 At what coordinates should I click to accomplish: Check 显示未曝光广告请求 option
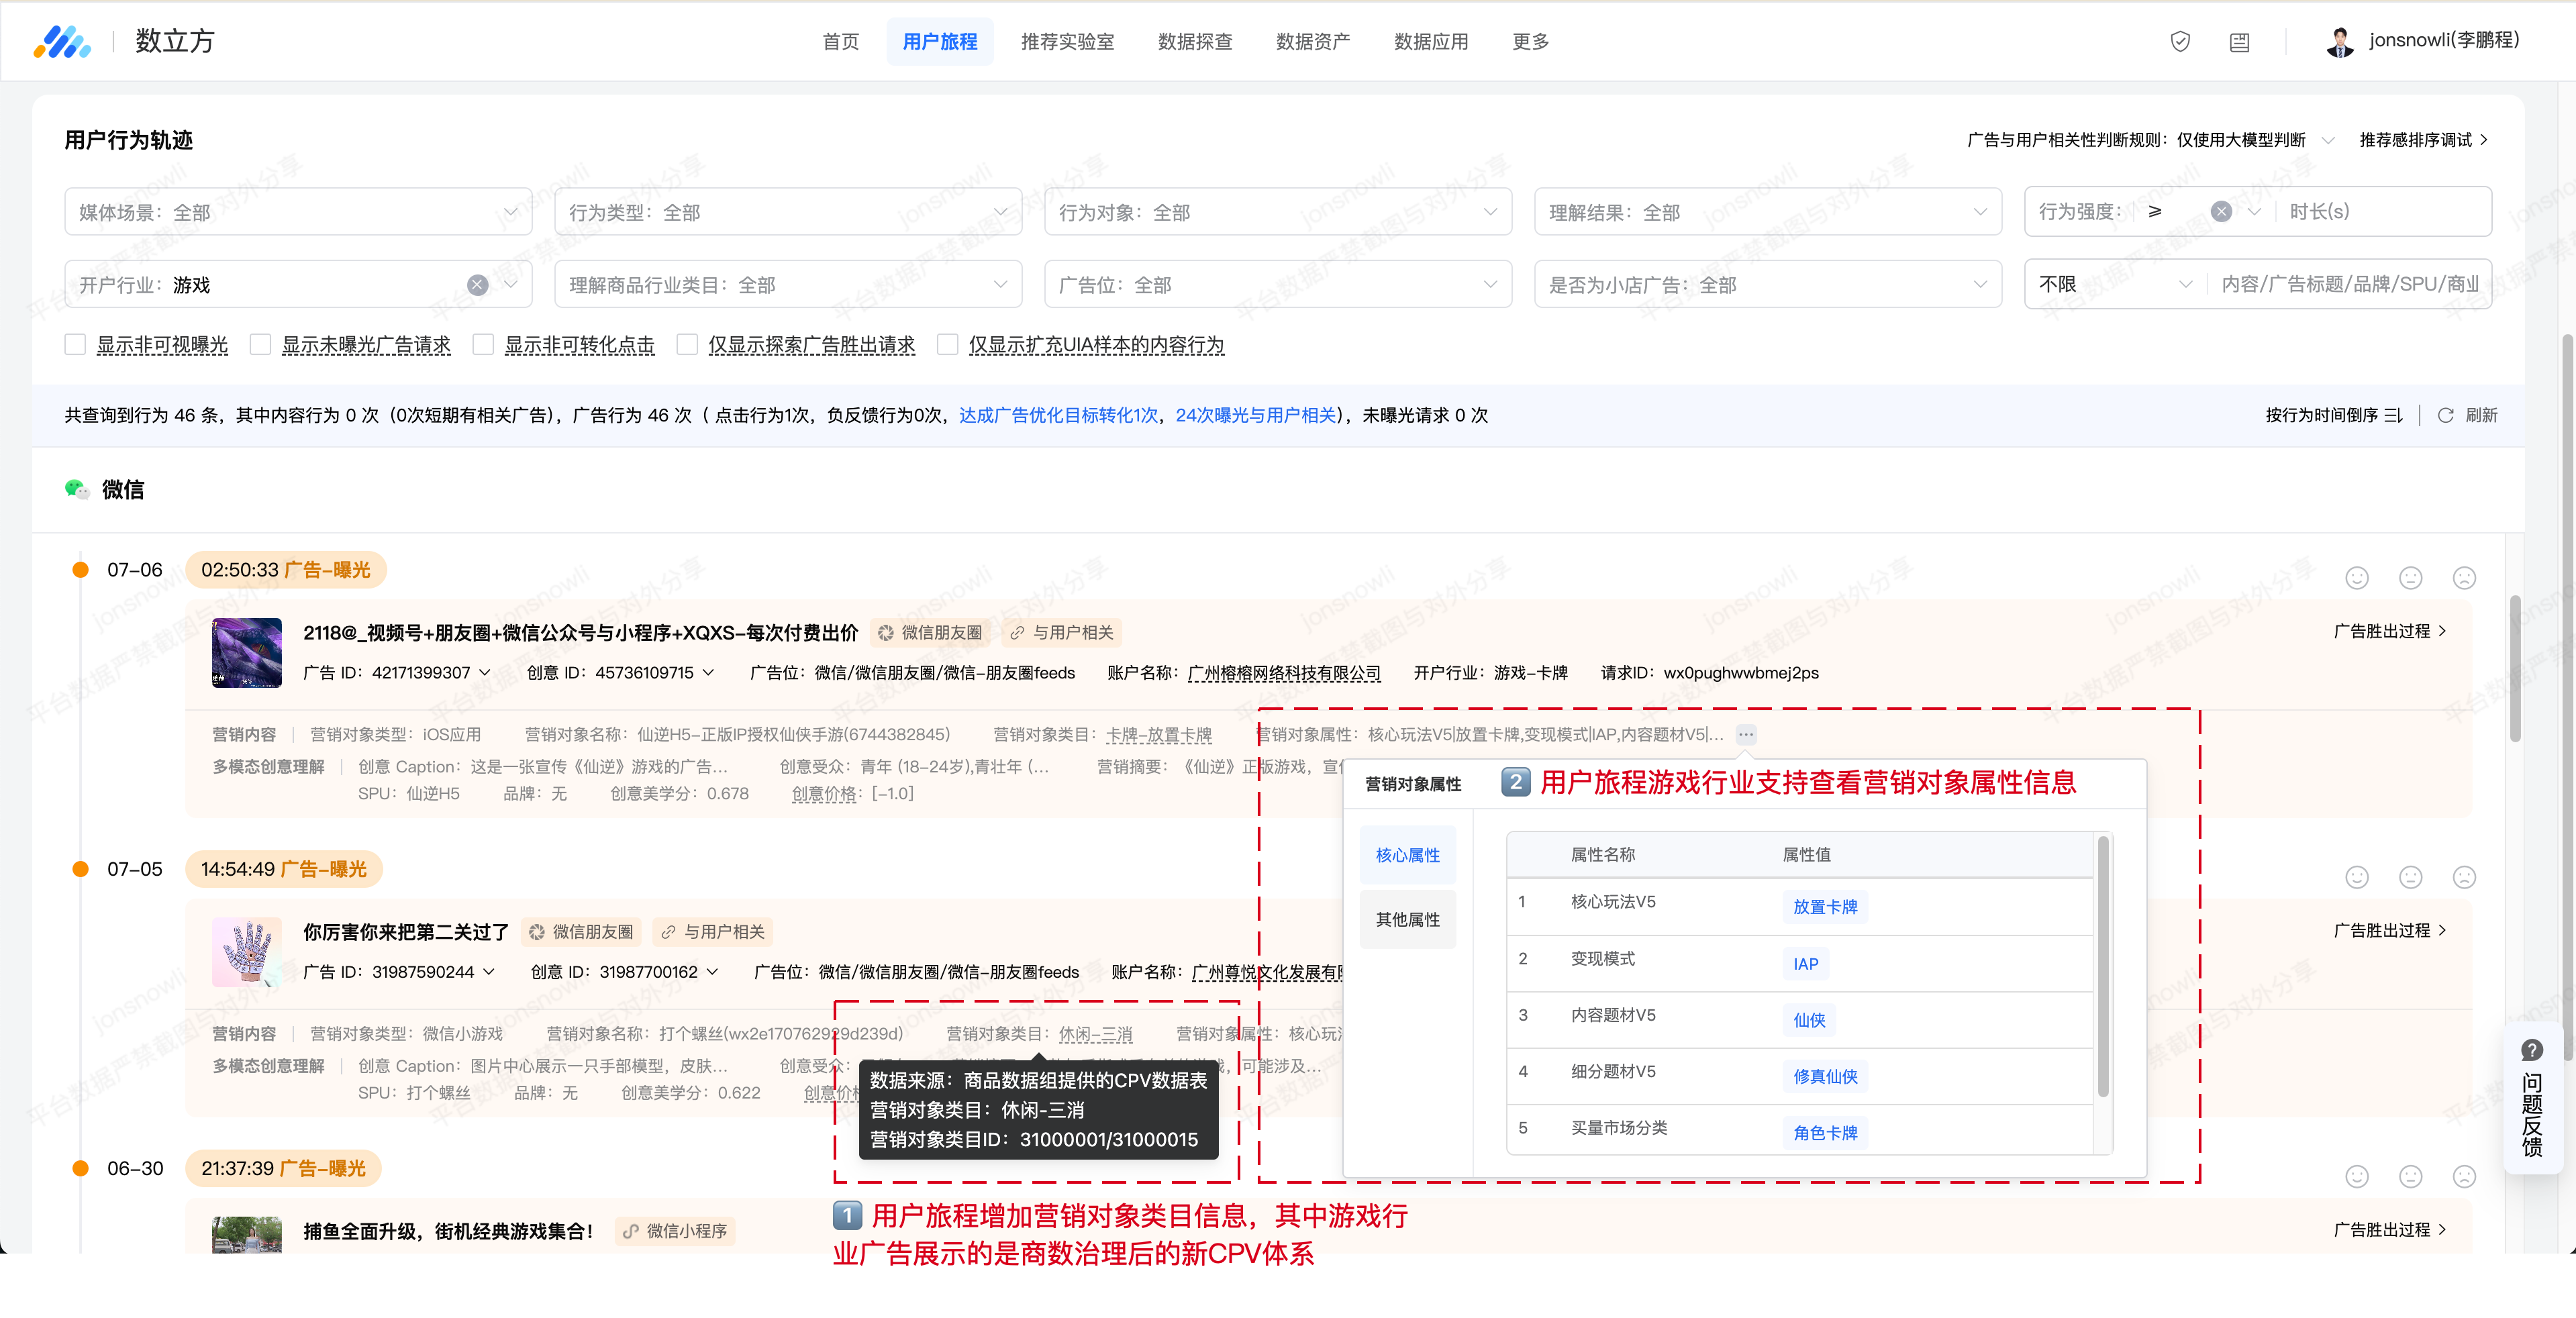coord(261,345)
